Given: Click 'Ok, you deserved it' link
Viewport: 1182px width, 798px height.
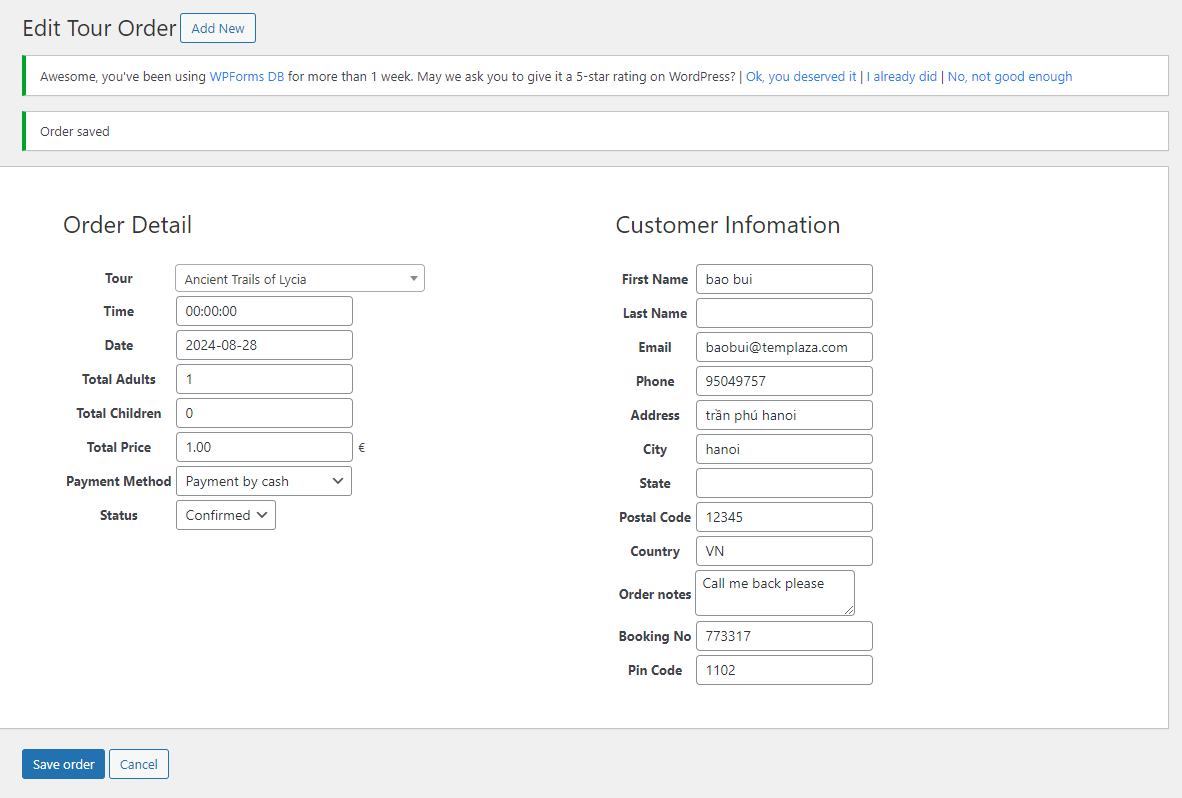Looking at the screenshot, I should click(x=801, y=76).
